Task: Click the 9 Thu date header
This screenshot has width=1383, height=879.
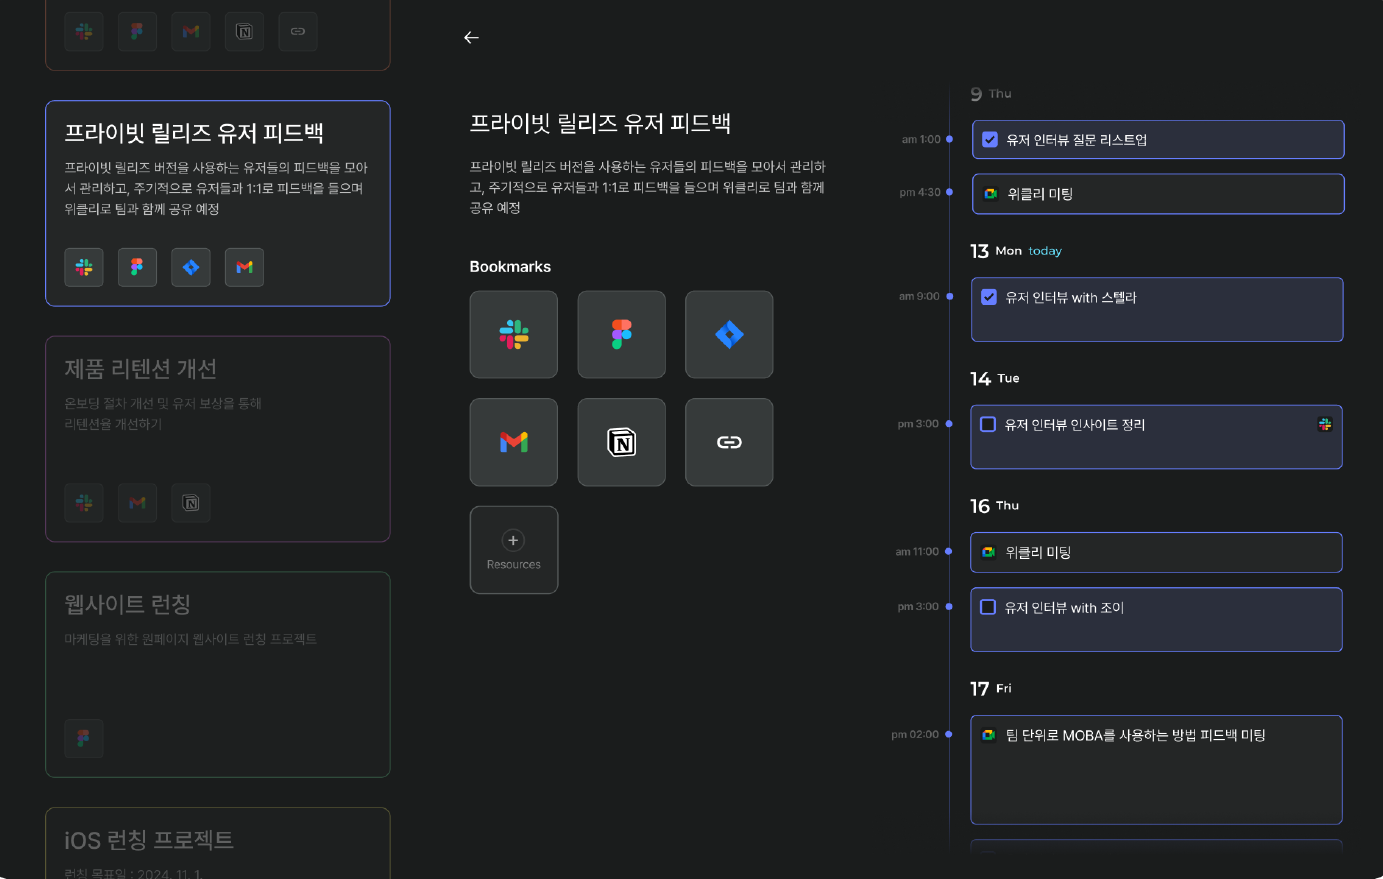Action: click(991, 94)
